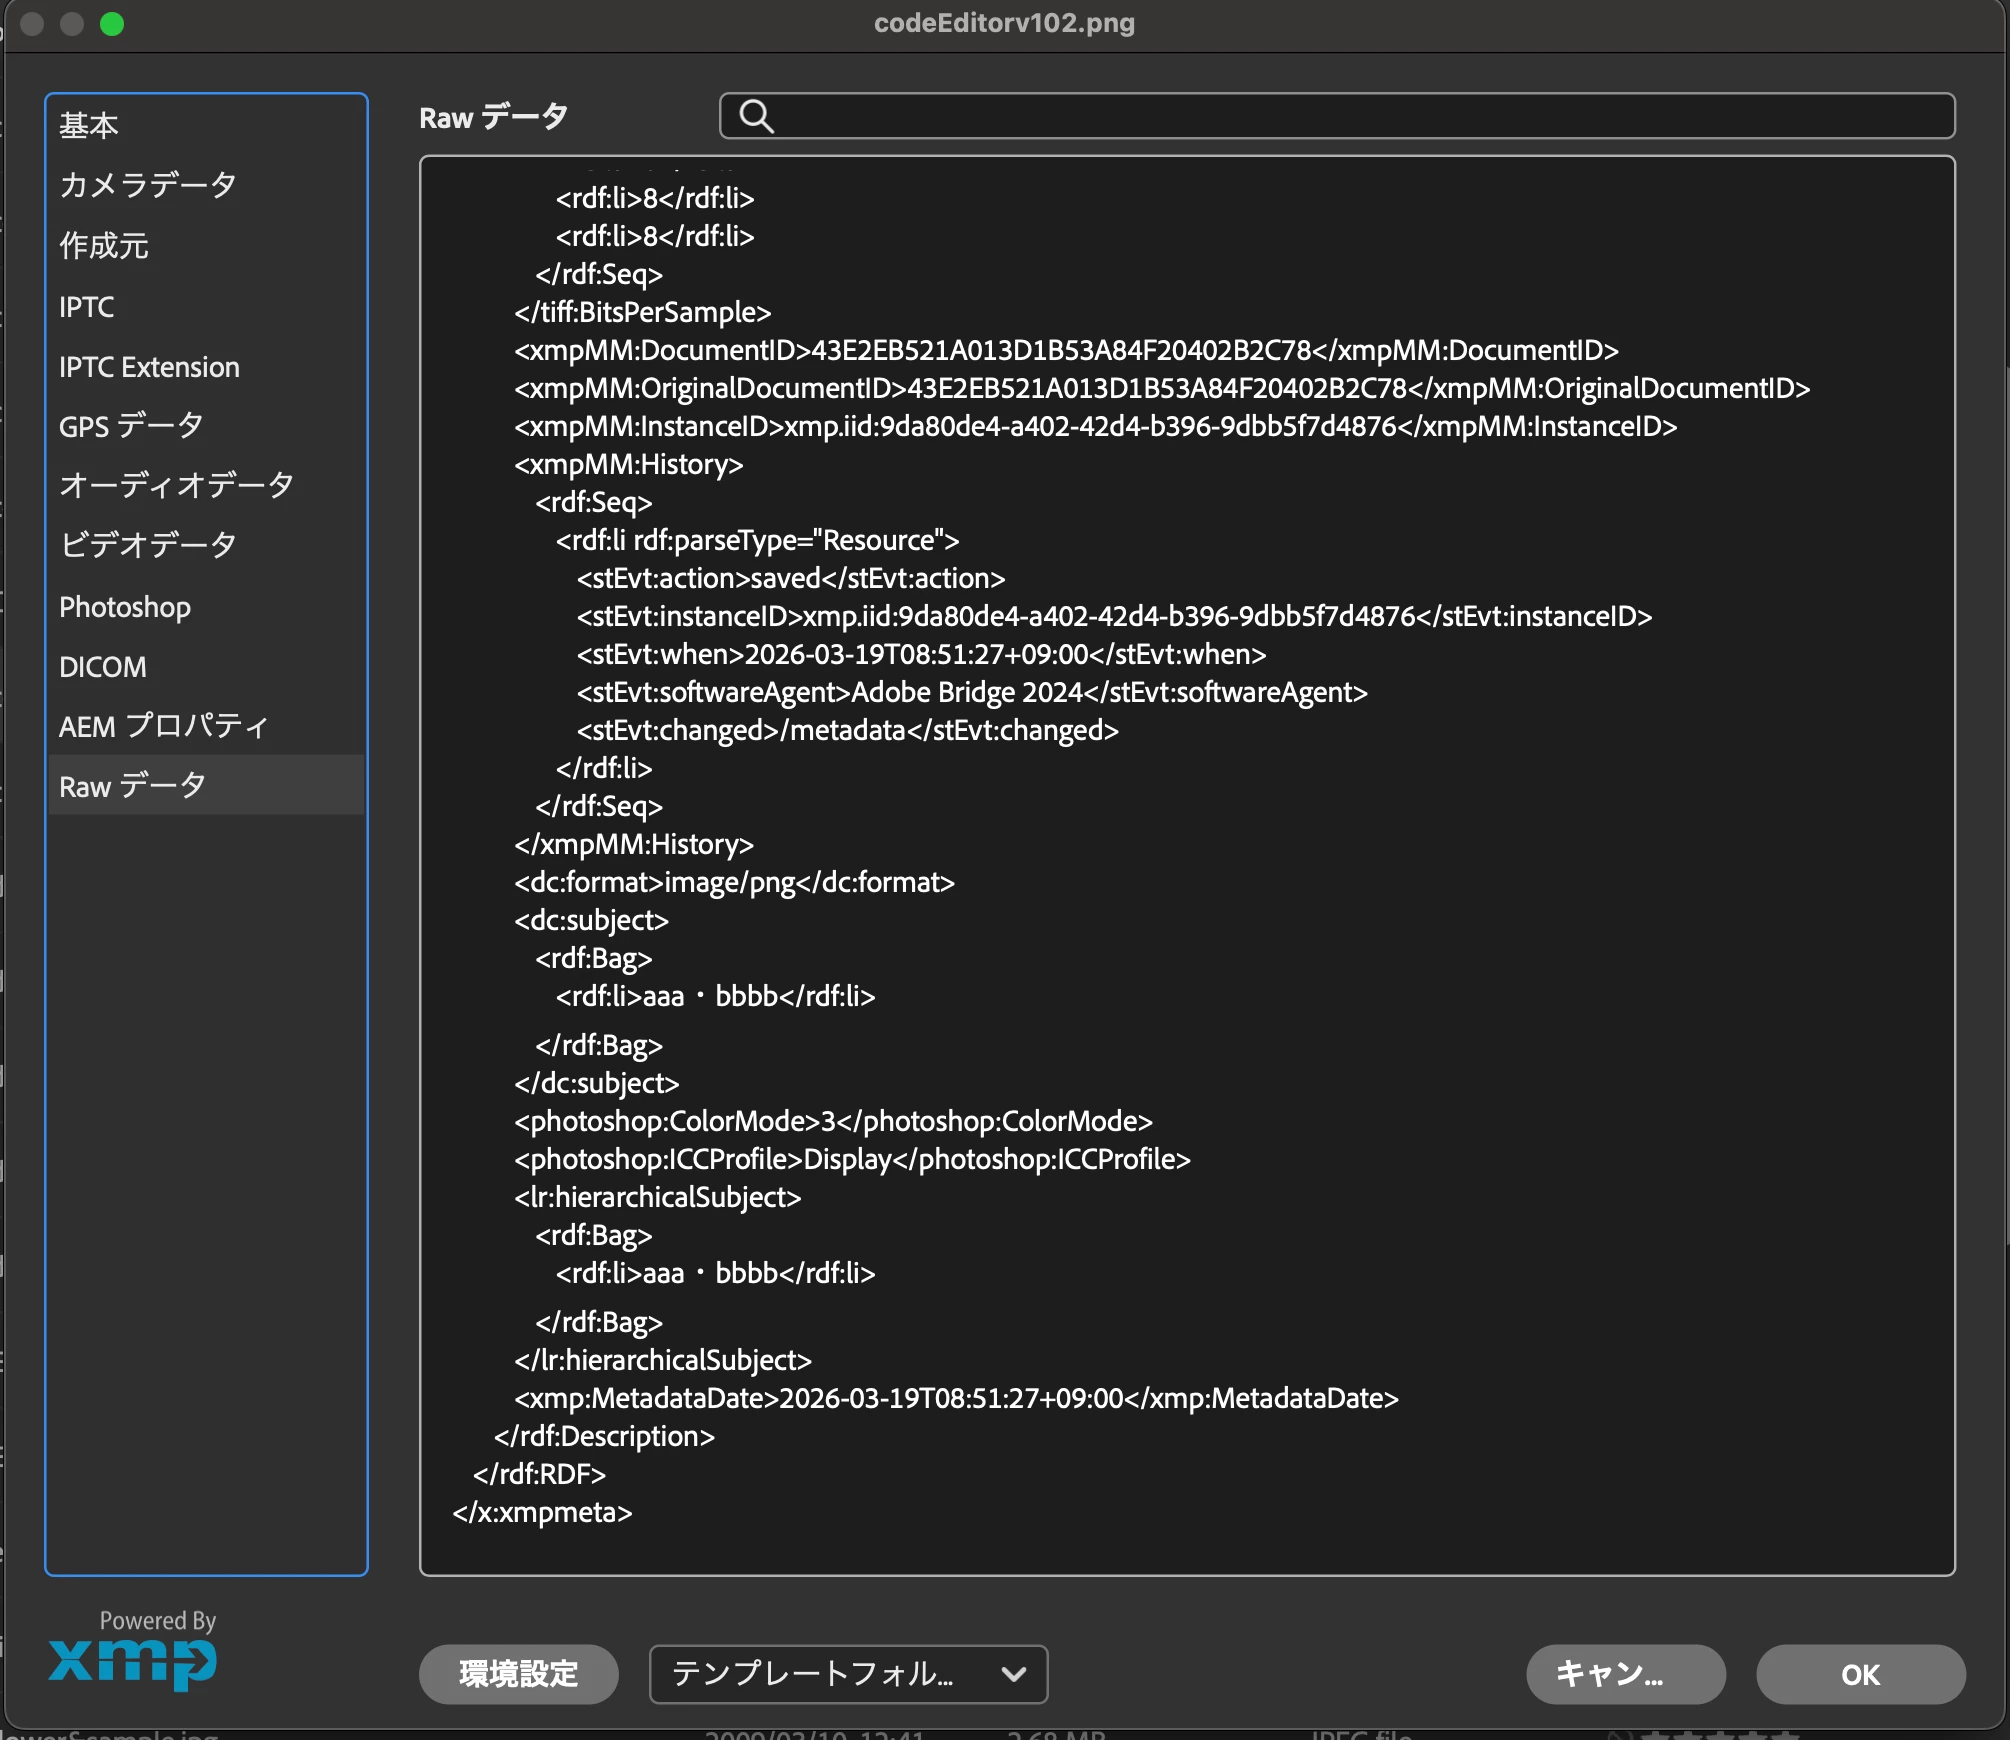Click the 環境設定 button
The height and width of the screenshot is (1740, 2010).
pos(518,1674)
